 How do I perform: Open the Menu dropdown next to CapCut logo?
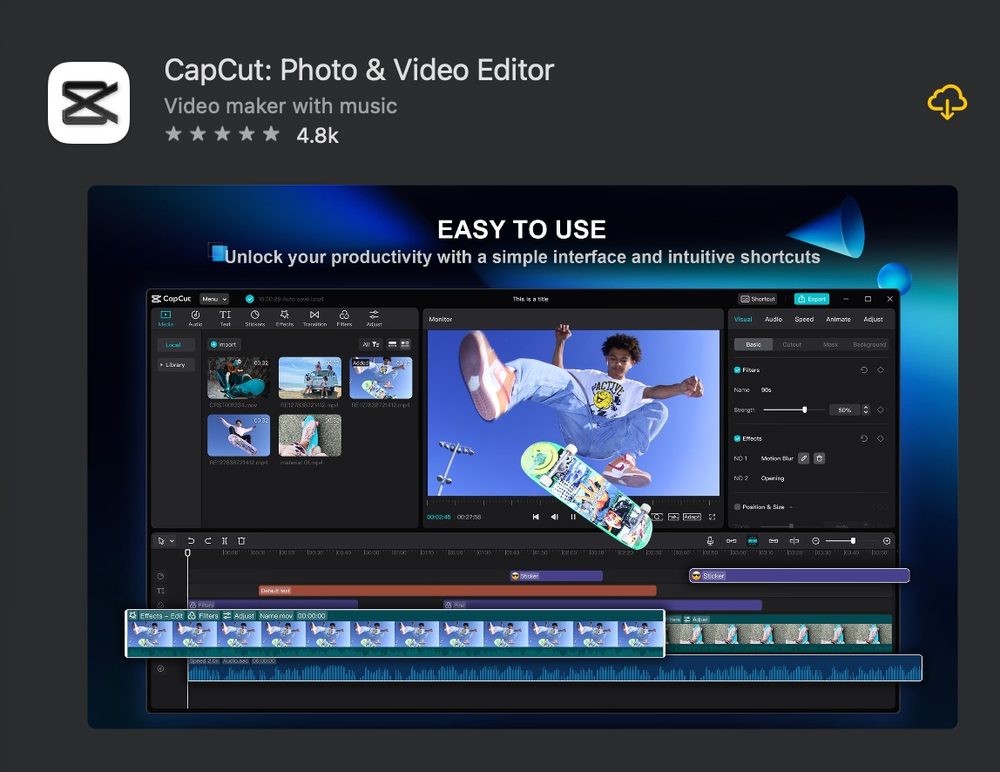214,299
